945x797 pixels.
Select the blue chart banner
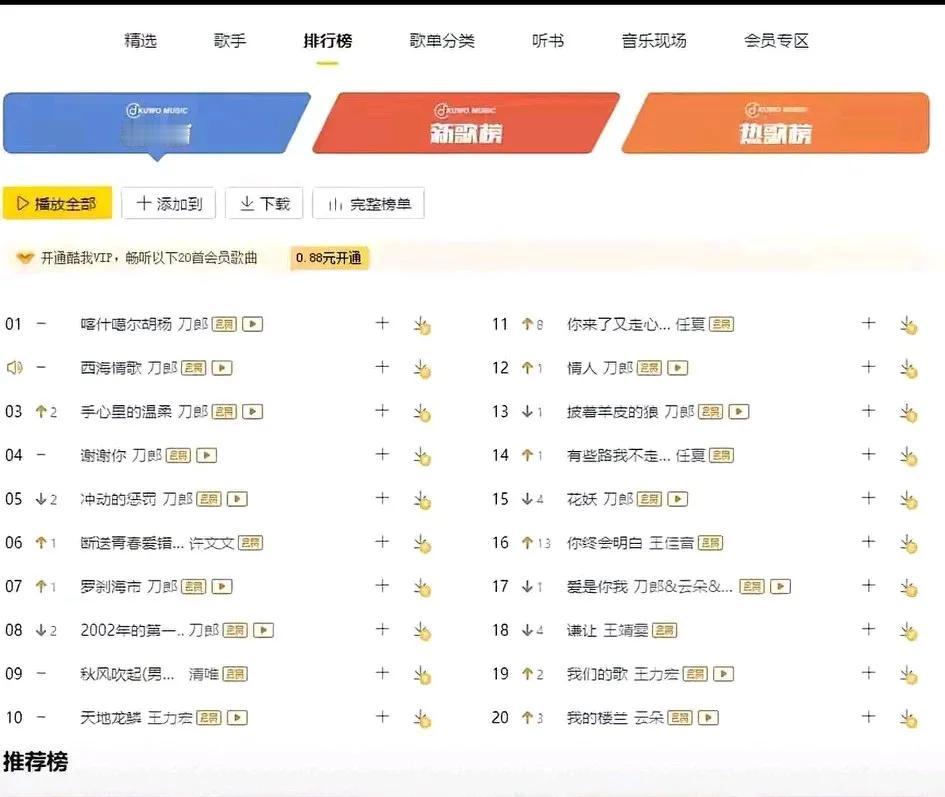pos(157,123)
